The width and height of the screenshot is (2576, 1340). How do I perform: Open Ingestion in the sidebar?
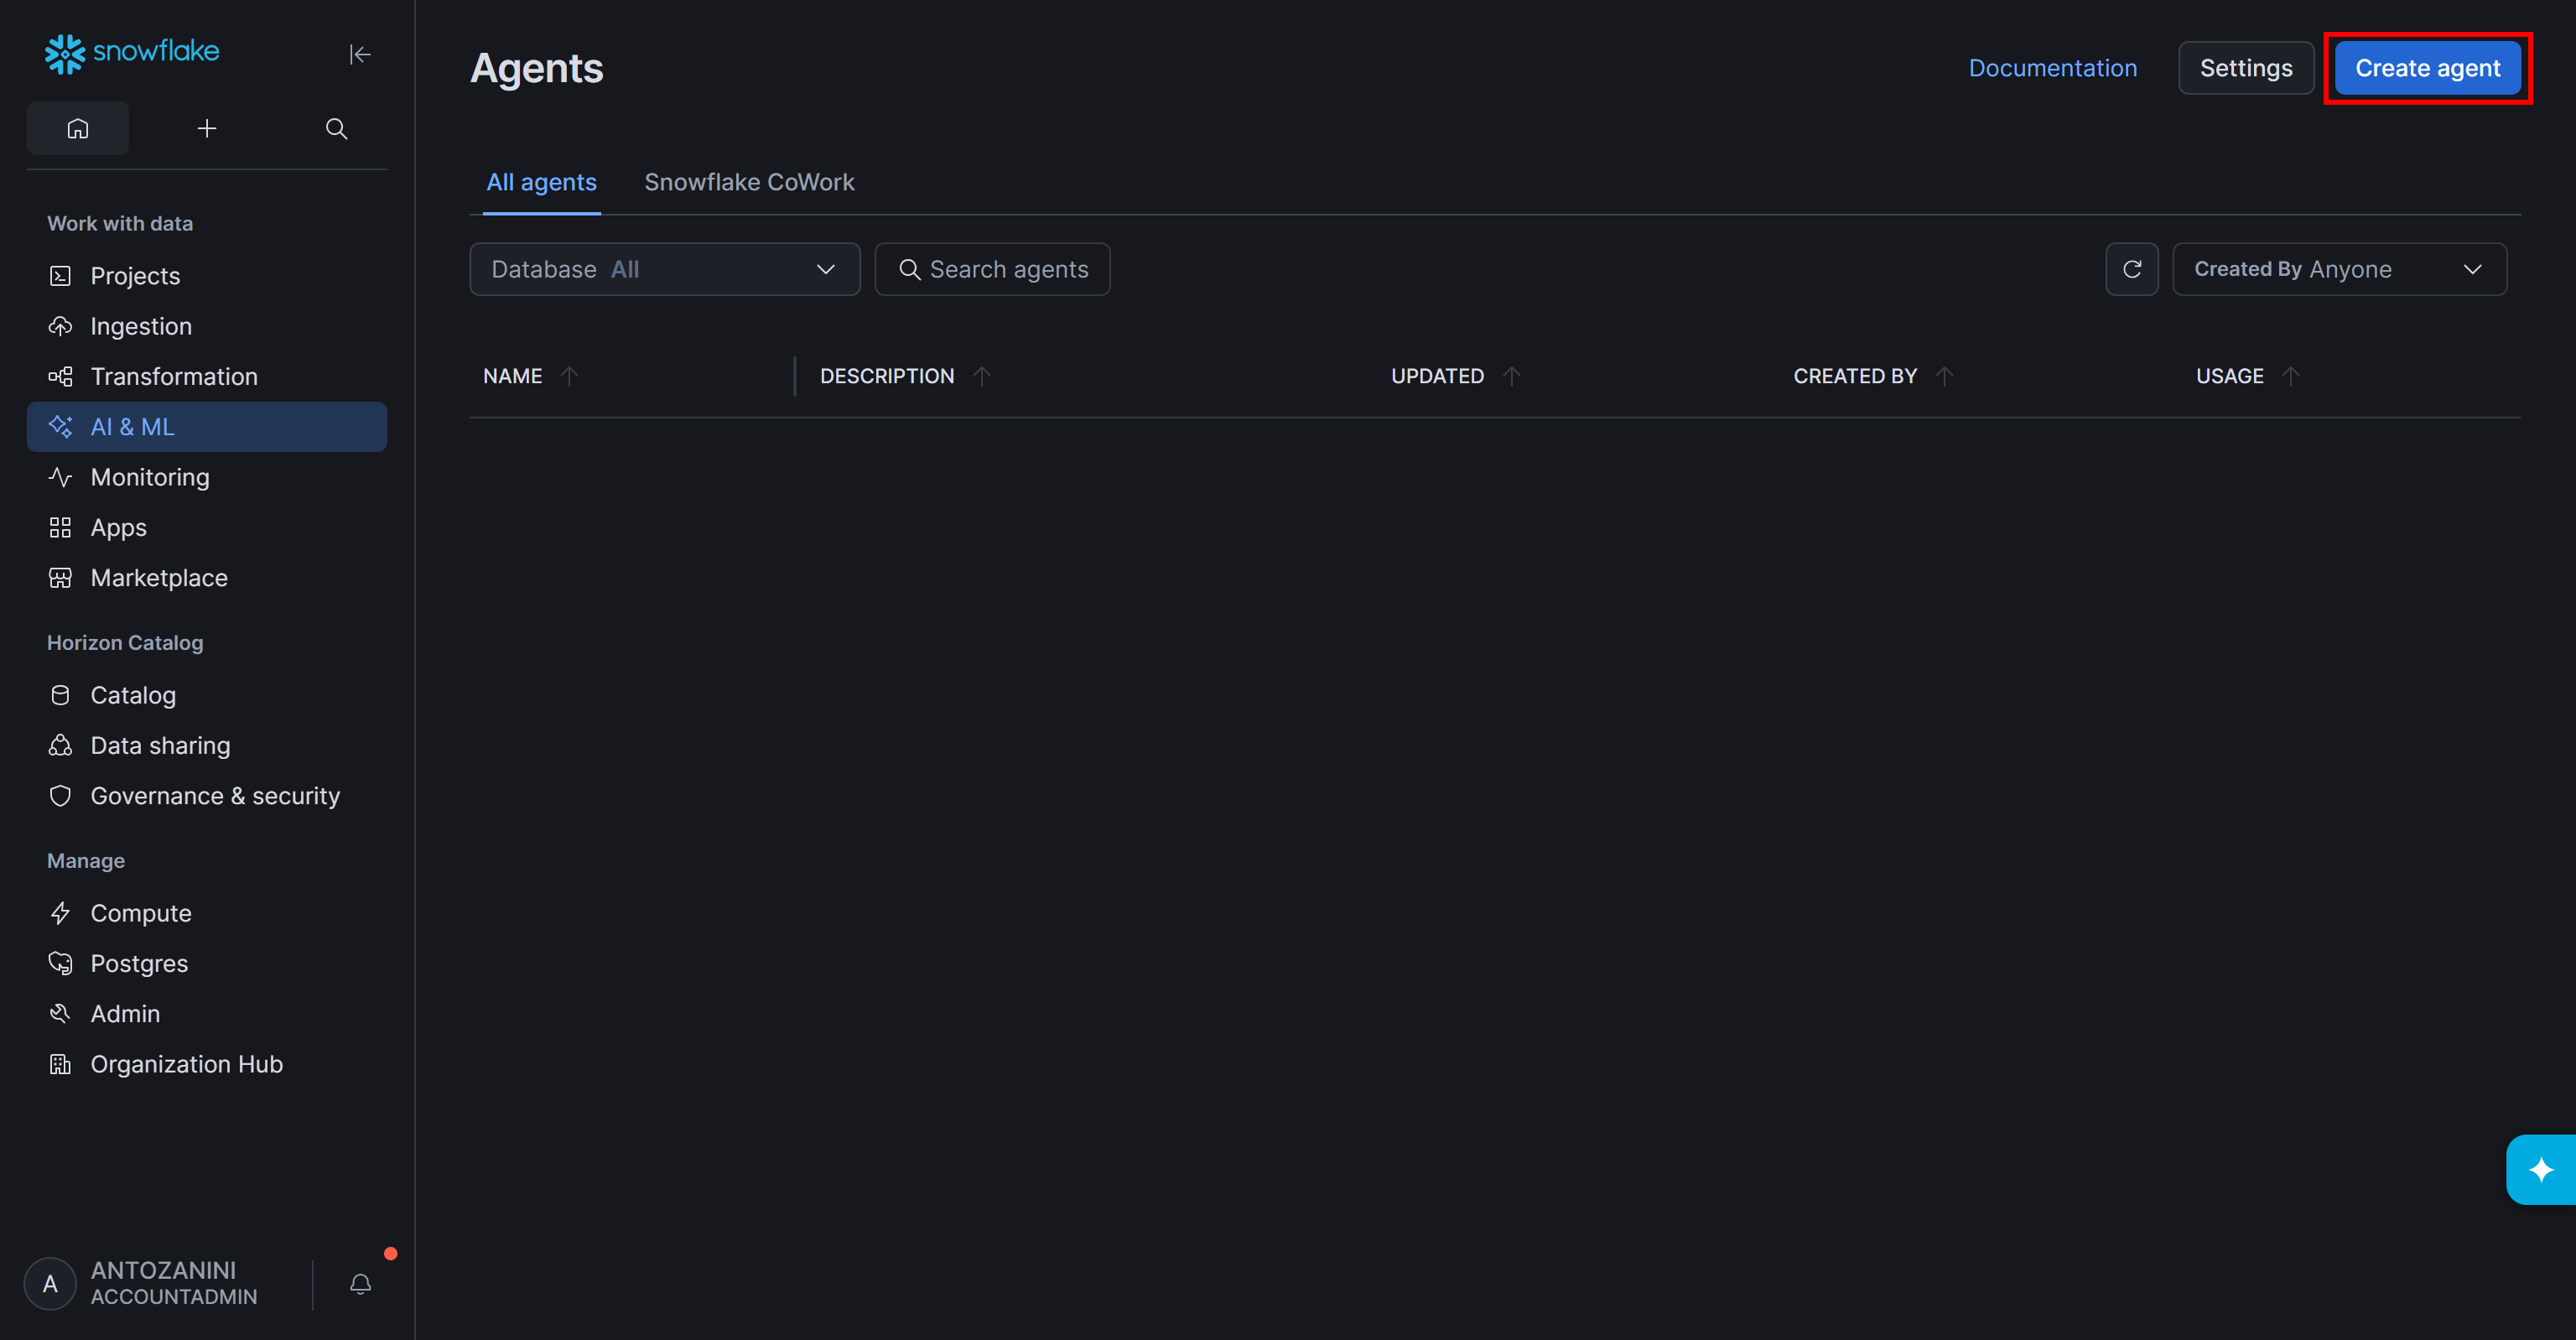click(x=207, y=326)
